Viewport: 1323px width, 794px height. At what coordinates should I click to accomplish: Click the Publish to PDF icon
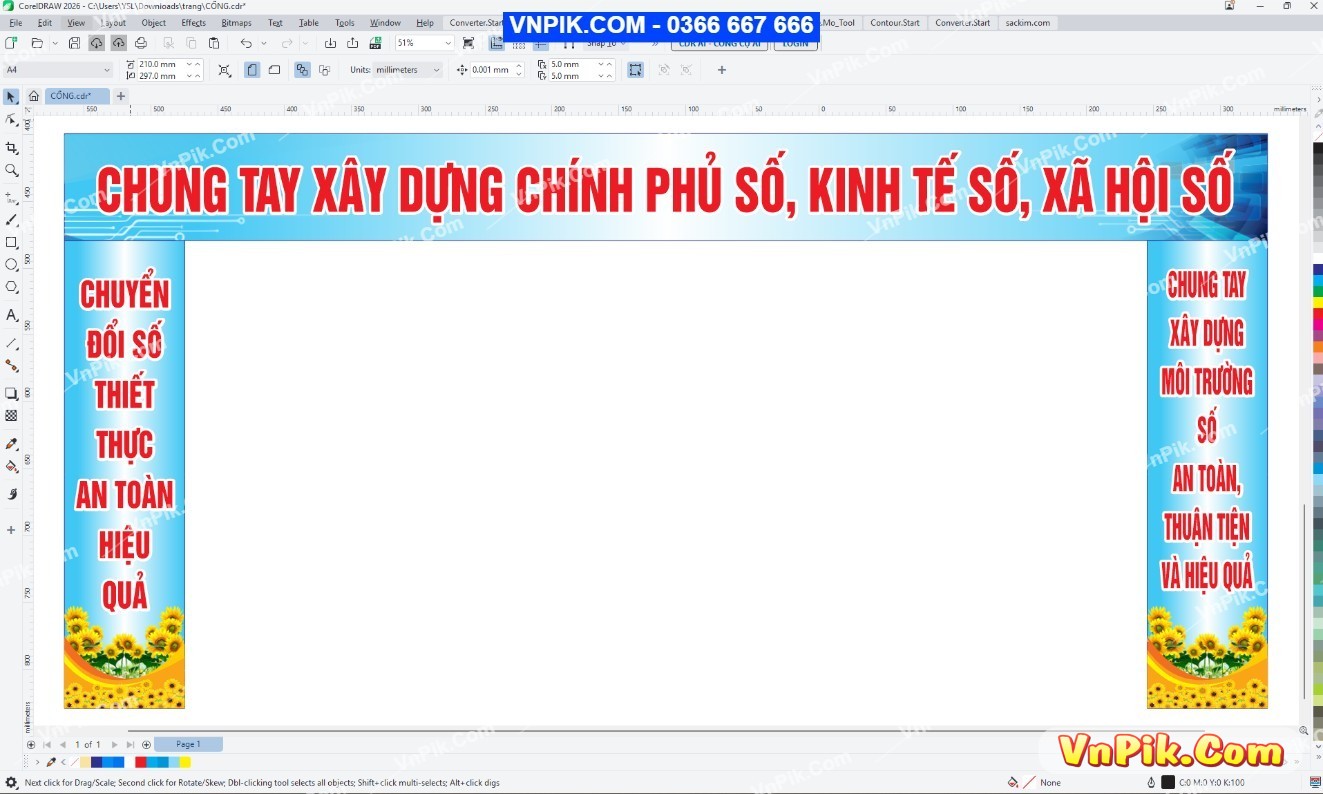(375, 43)
